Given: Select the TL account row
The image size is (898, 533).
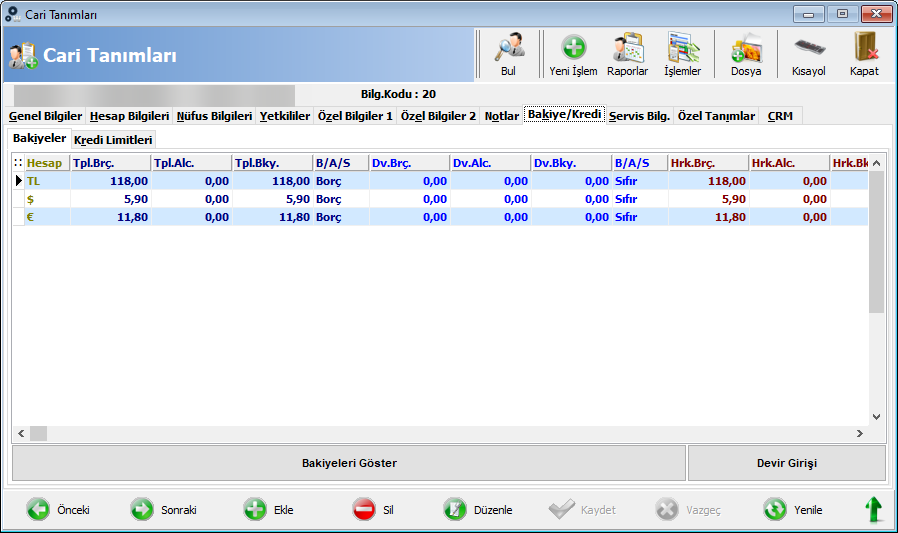Looking at the screenshot, I should pos(440,181).
